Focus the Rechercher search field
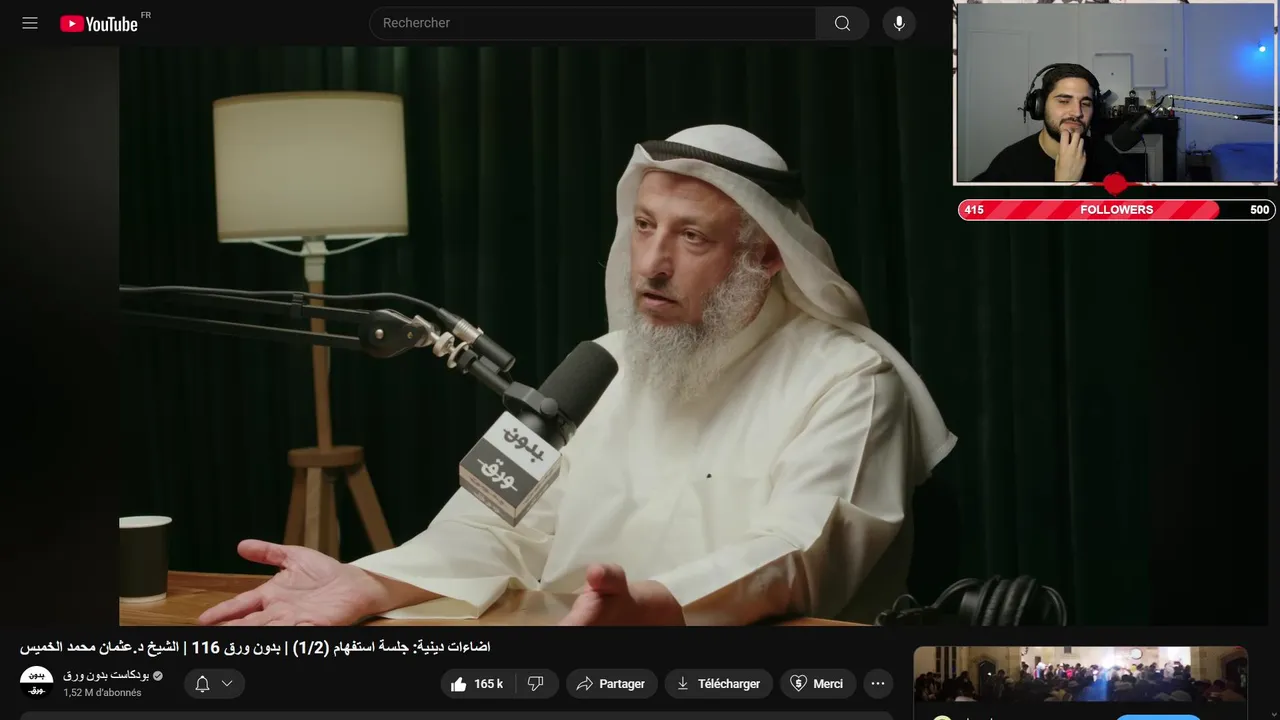Viewport: 1280px width, 720px height. click(x=593, y=23)
